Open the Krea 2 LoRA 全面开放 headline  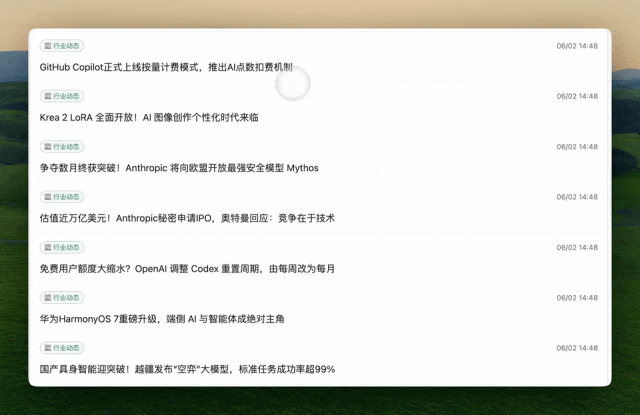(149, 118)
